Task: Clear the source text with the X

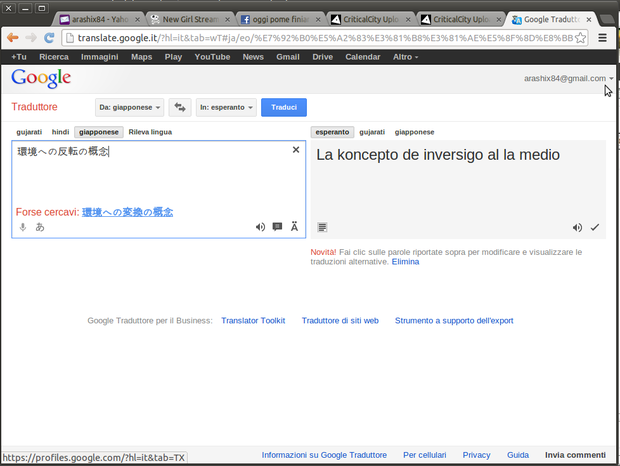Action: tap(296, 149)
